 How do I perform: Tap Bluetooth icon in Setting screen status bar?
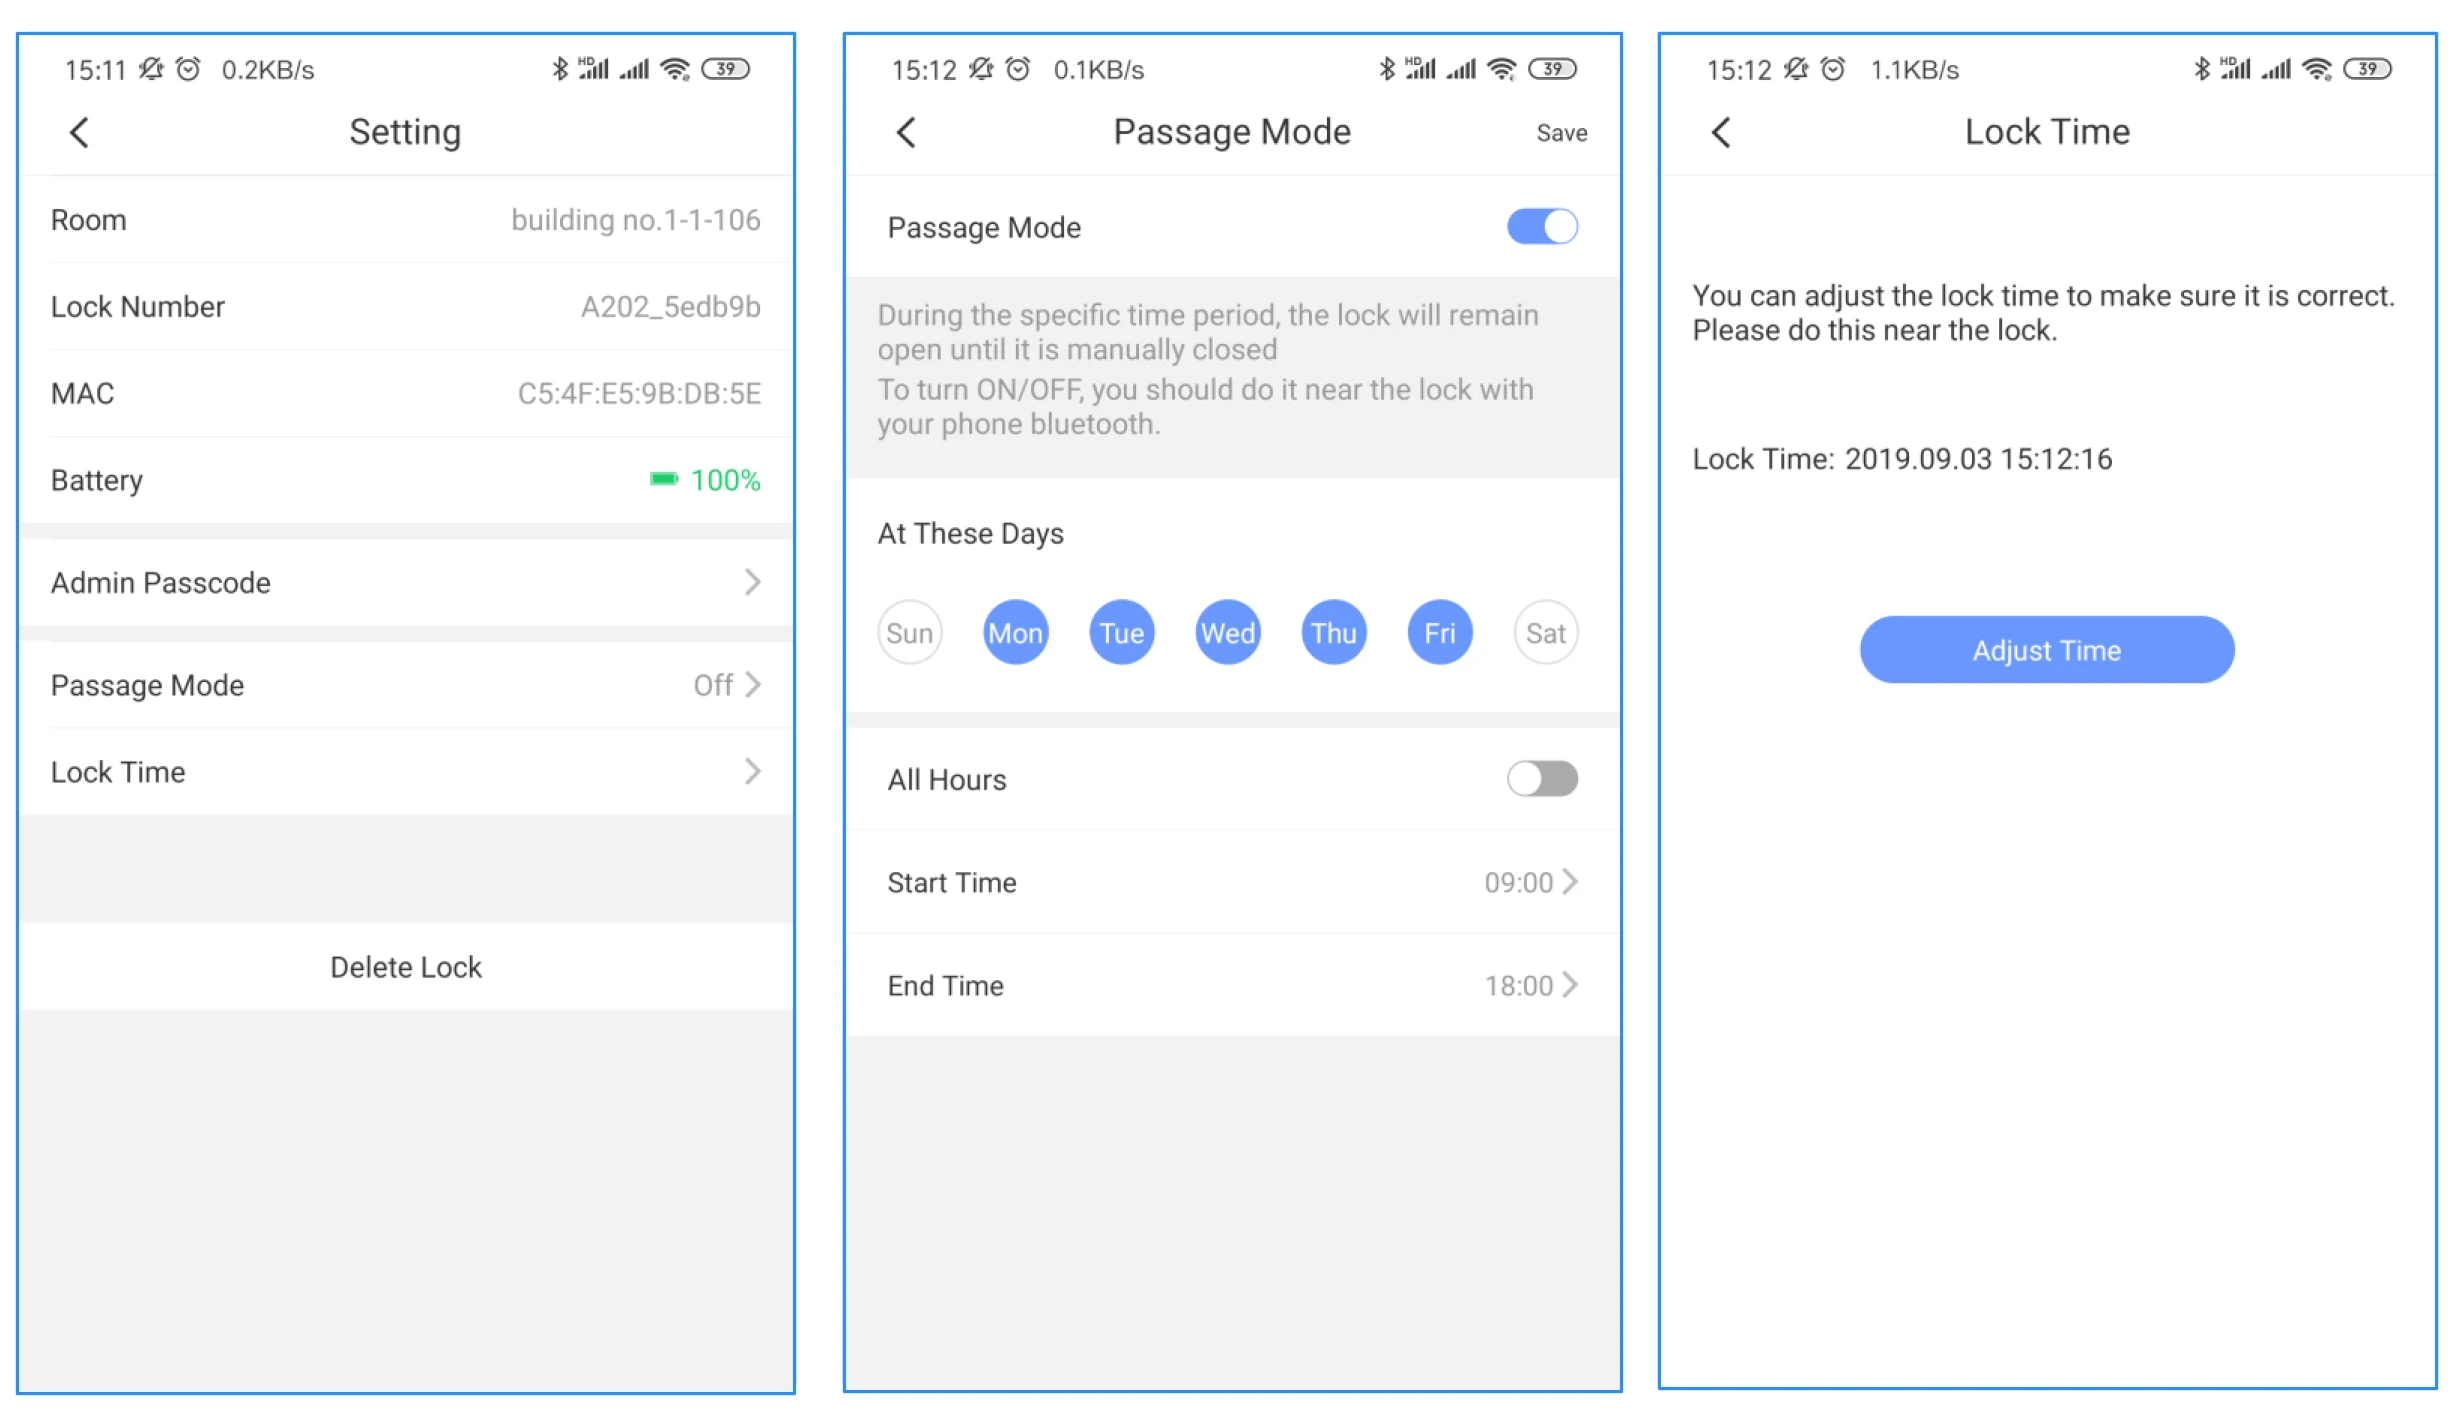coord(559,69)
